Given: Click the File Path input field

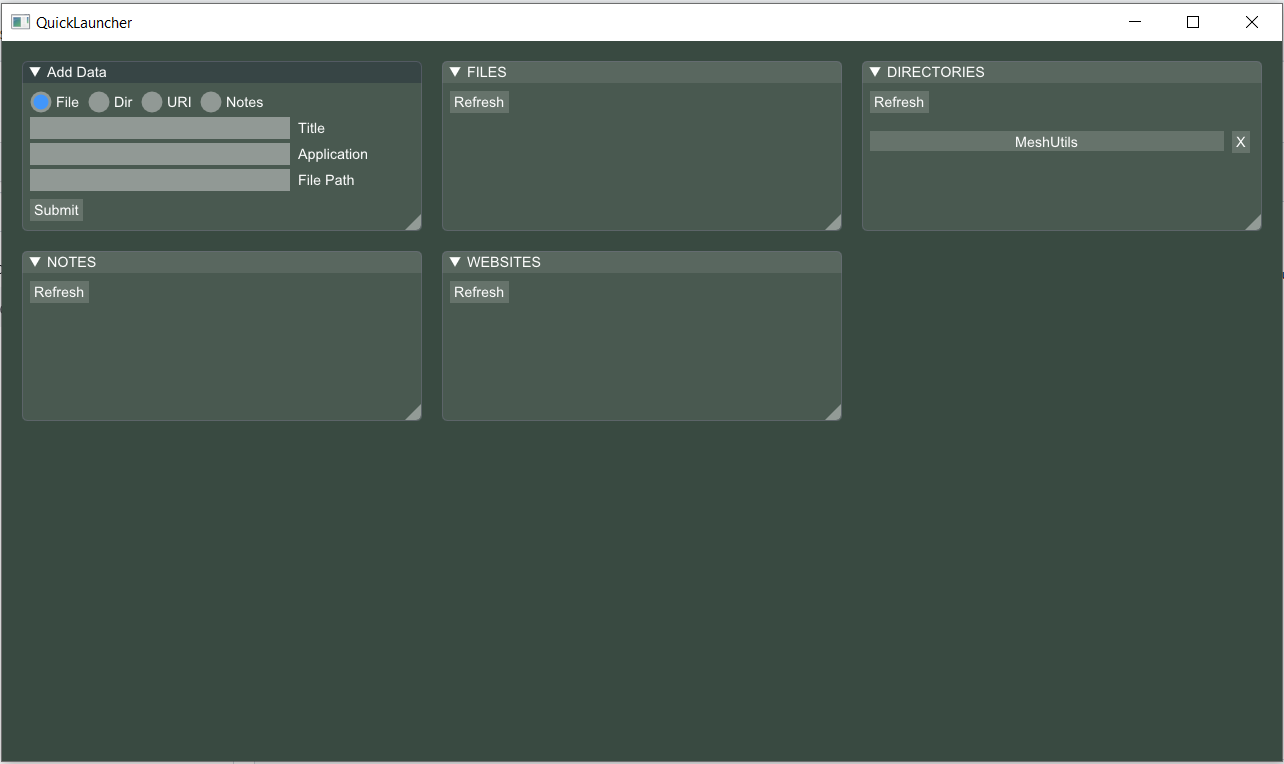Looking at the screenshot, I should [159, 179].
